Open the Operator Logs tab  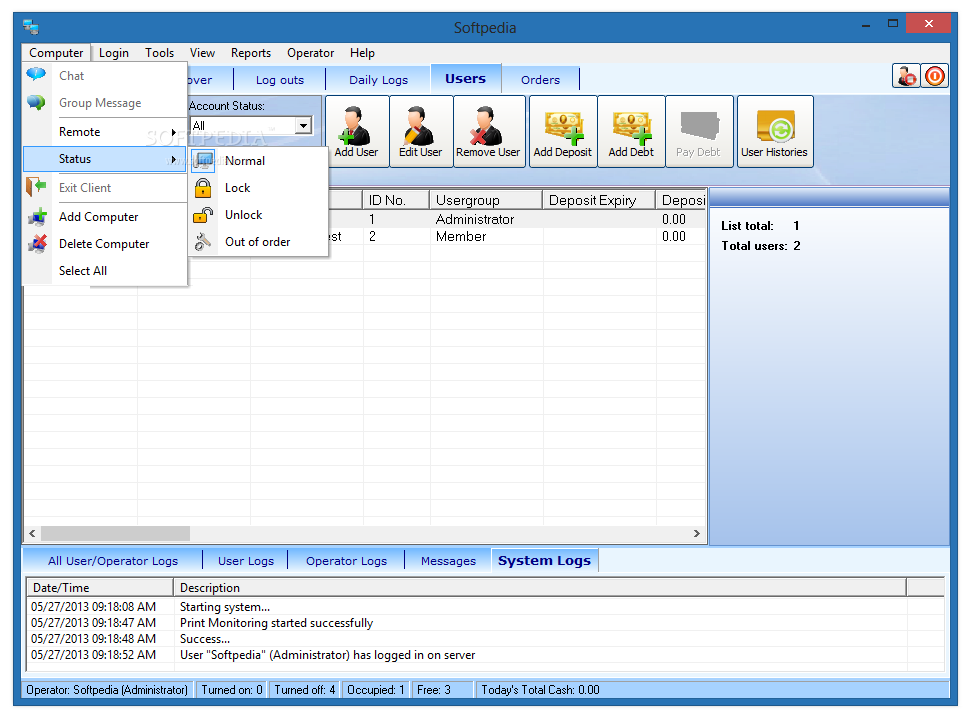tap(346, 561)
